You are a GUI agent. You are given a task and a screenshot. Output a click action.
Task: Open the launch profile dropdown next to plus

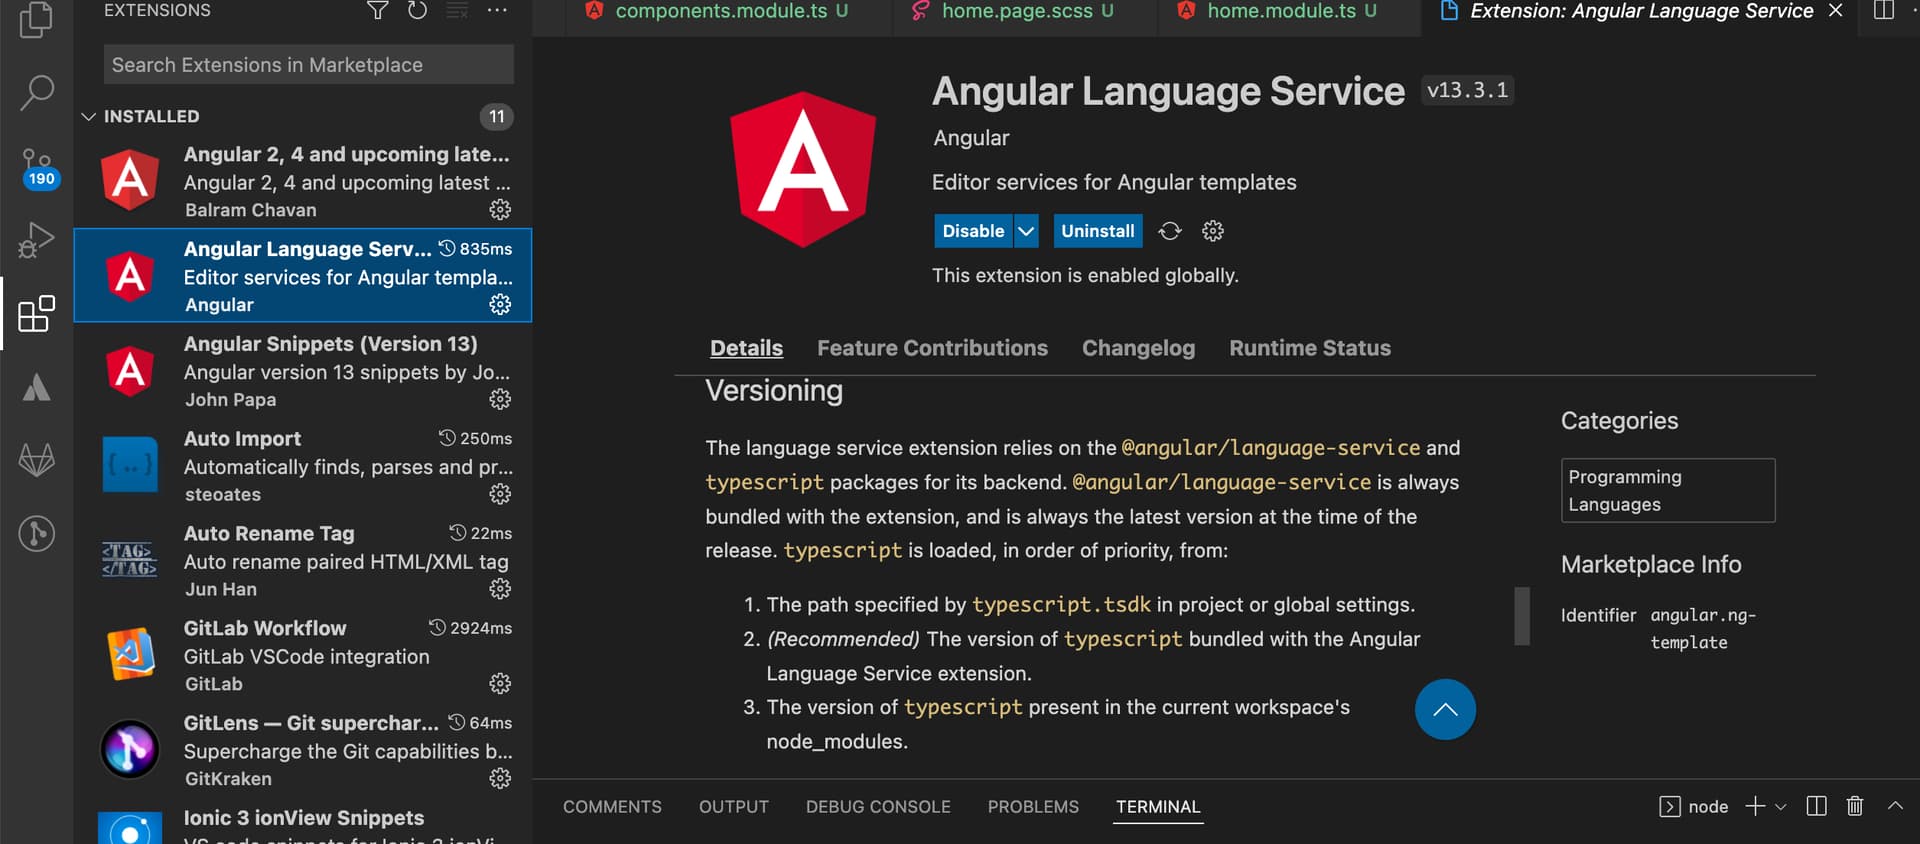[1781, 807]
